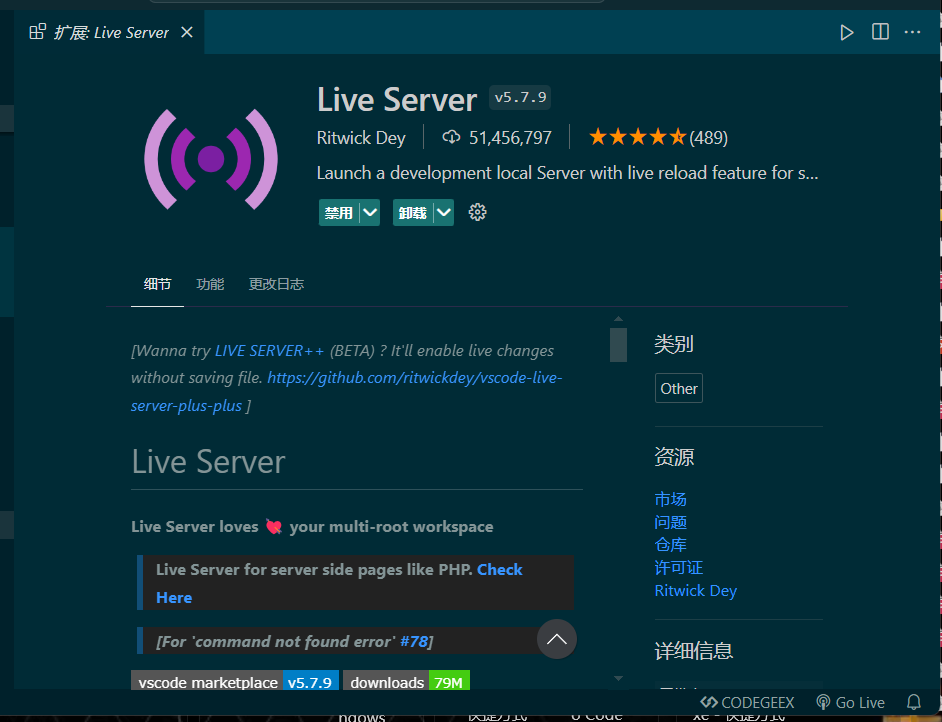Image resolution: width=942 pixels, height=722 pixels.
Task: Click the downloads 79M badge
Action: 407,682
